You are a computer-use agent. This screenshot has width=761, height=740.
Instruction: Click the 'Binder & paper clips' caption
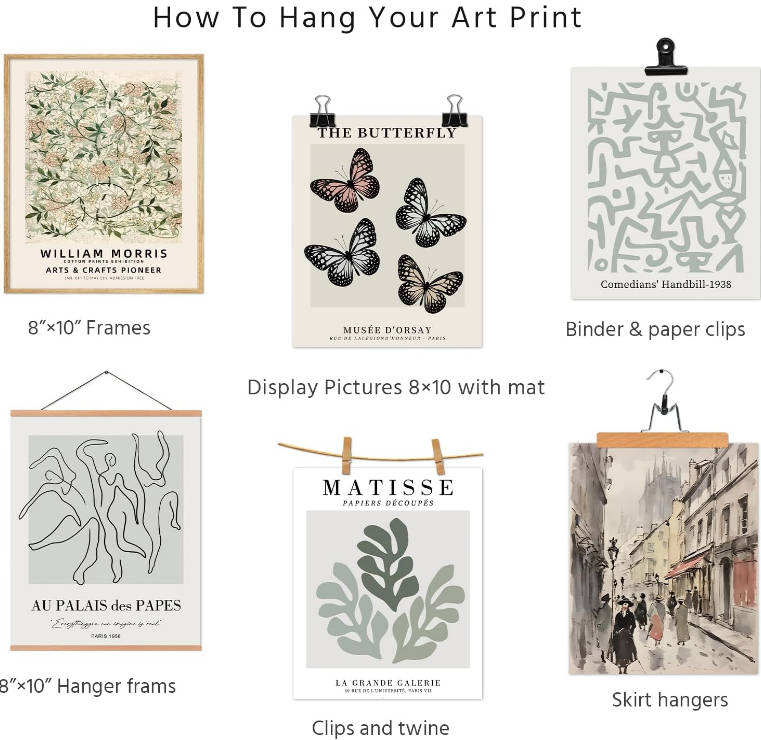(x=655, y=329)
